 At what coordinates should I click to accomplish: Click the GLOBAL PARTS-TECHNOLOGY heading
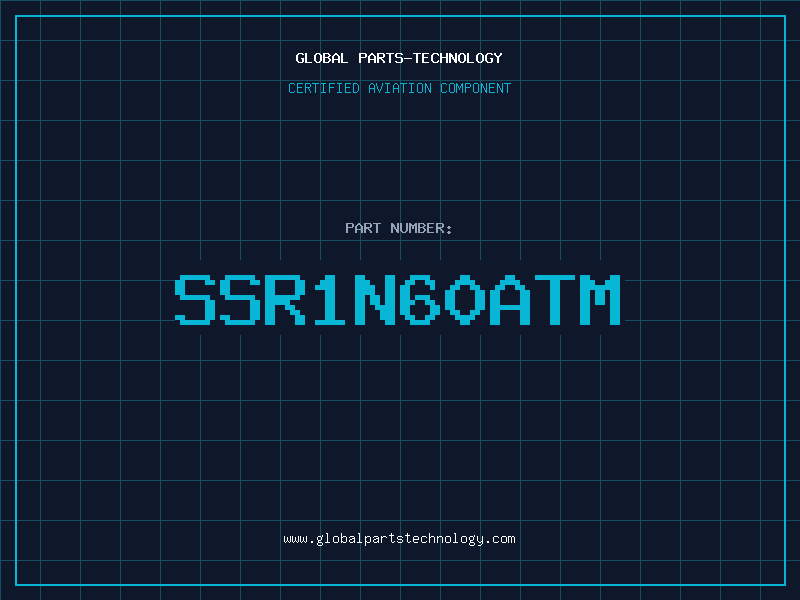(x=399, y=58)
